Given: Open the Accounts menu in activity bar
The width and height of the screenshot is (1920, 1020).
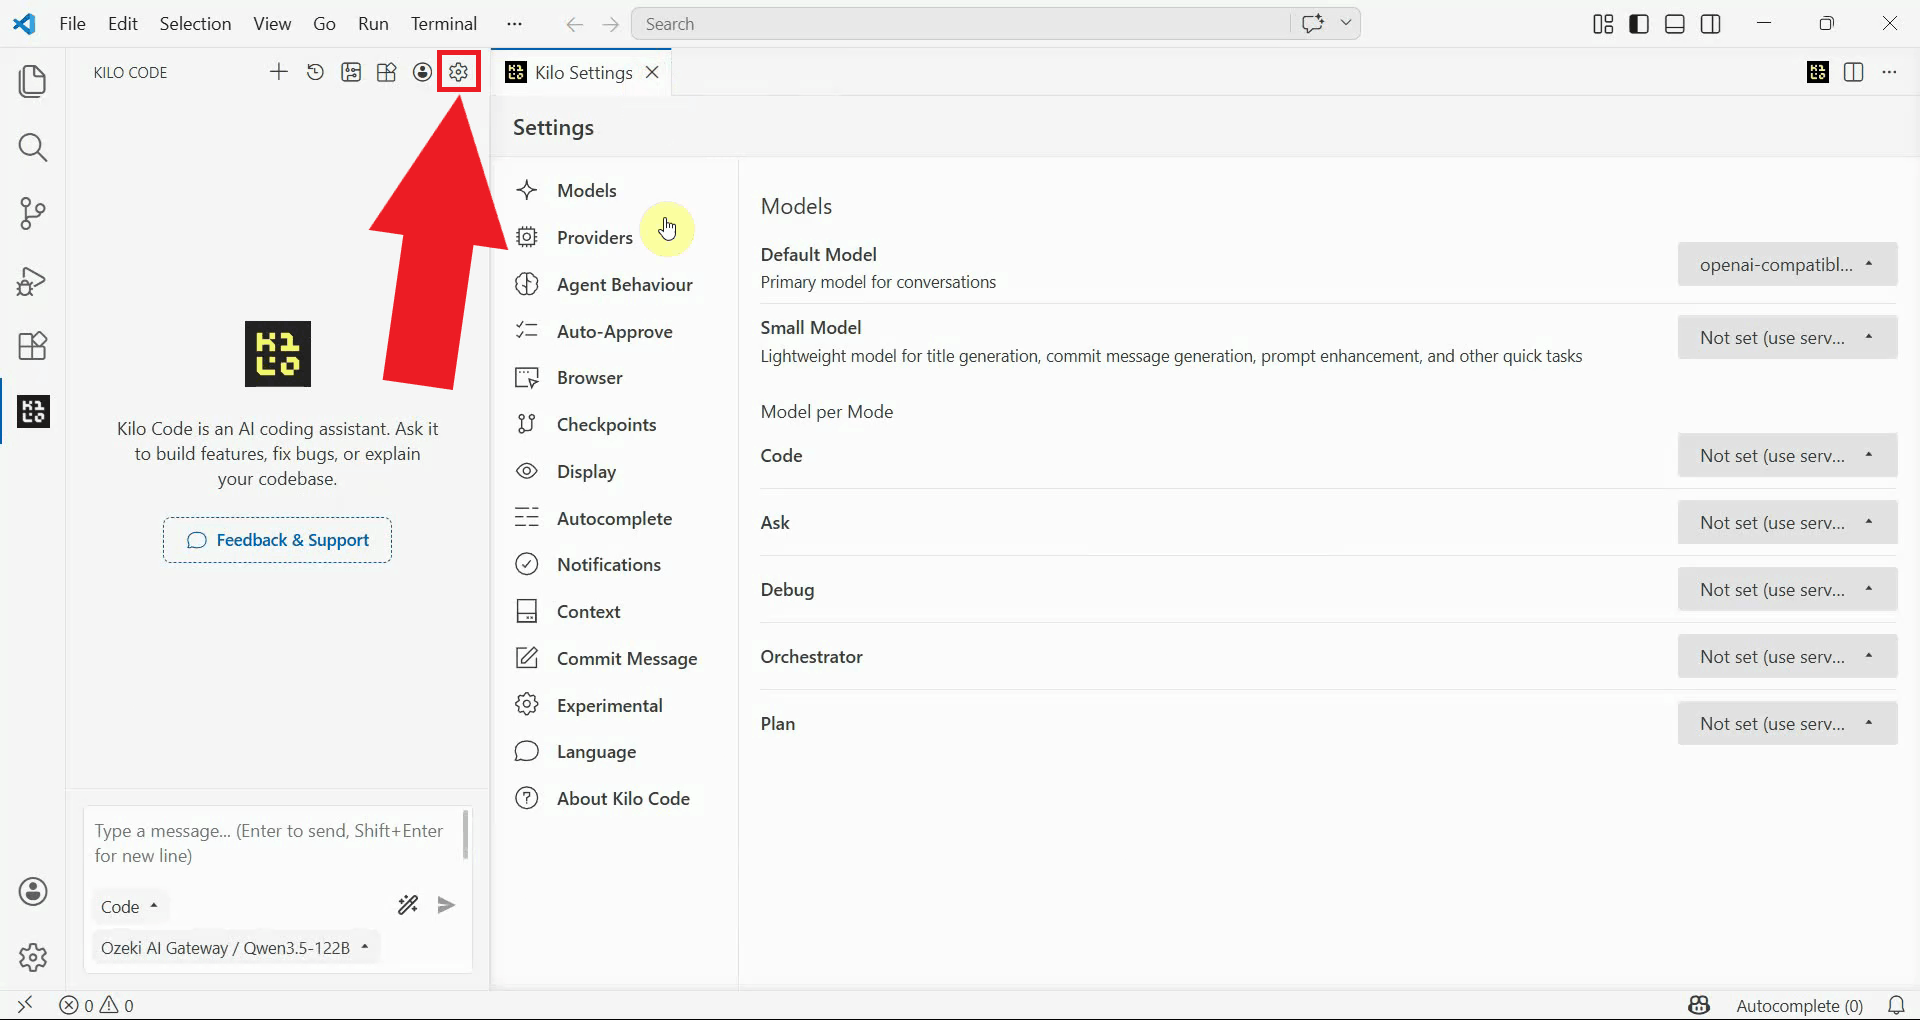Looking at the screenshot, I should pyautogui.click(x=33, y=892).
